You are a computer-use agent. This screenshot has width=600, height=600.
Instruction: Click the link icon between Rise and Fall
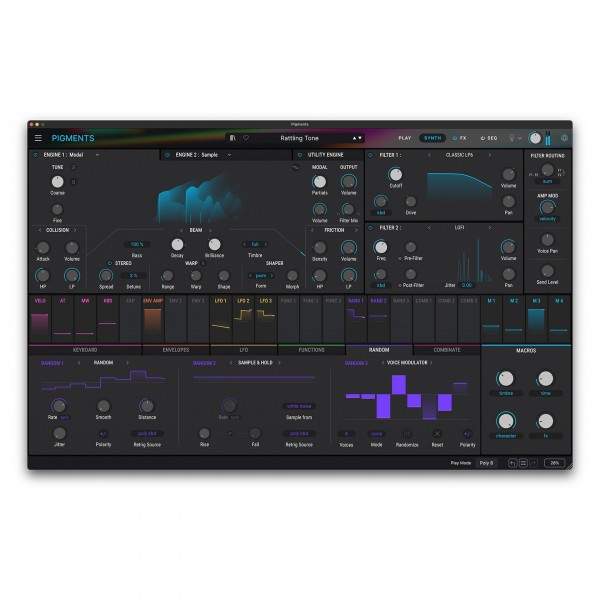pyautogui.click(x=230, y=434)
